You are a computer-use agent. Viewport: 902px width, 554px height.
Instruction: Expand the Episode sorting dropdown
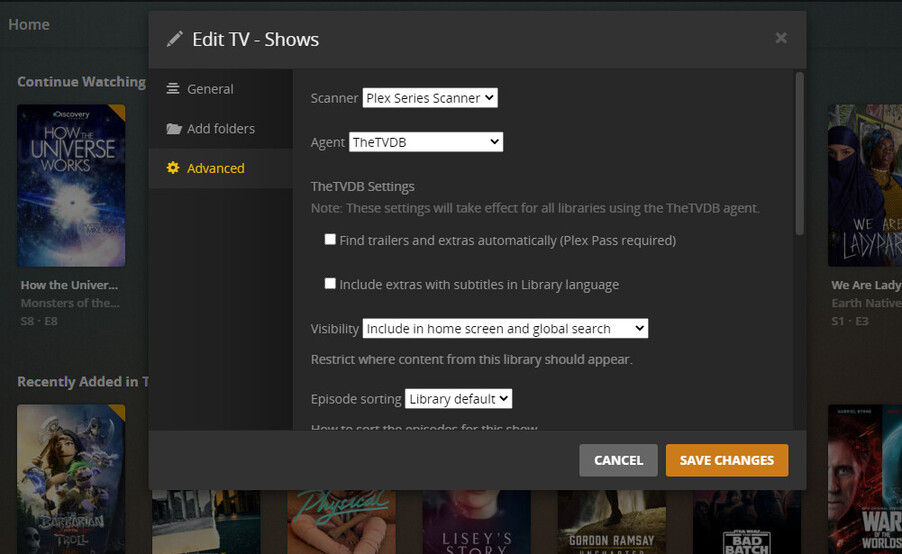tap(458, 399)
